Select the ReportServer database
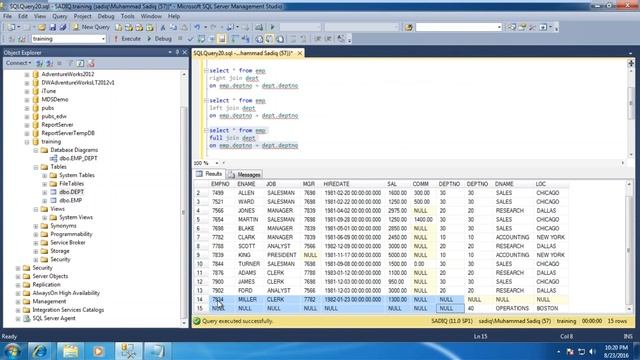Image resolution: width=640 pixels, height=360 pixels. [57, 125]
